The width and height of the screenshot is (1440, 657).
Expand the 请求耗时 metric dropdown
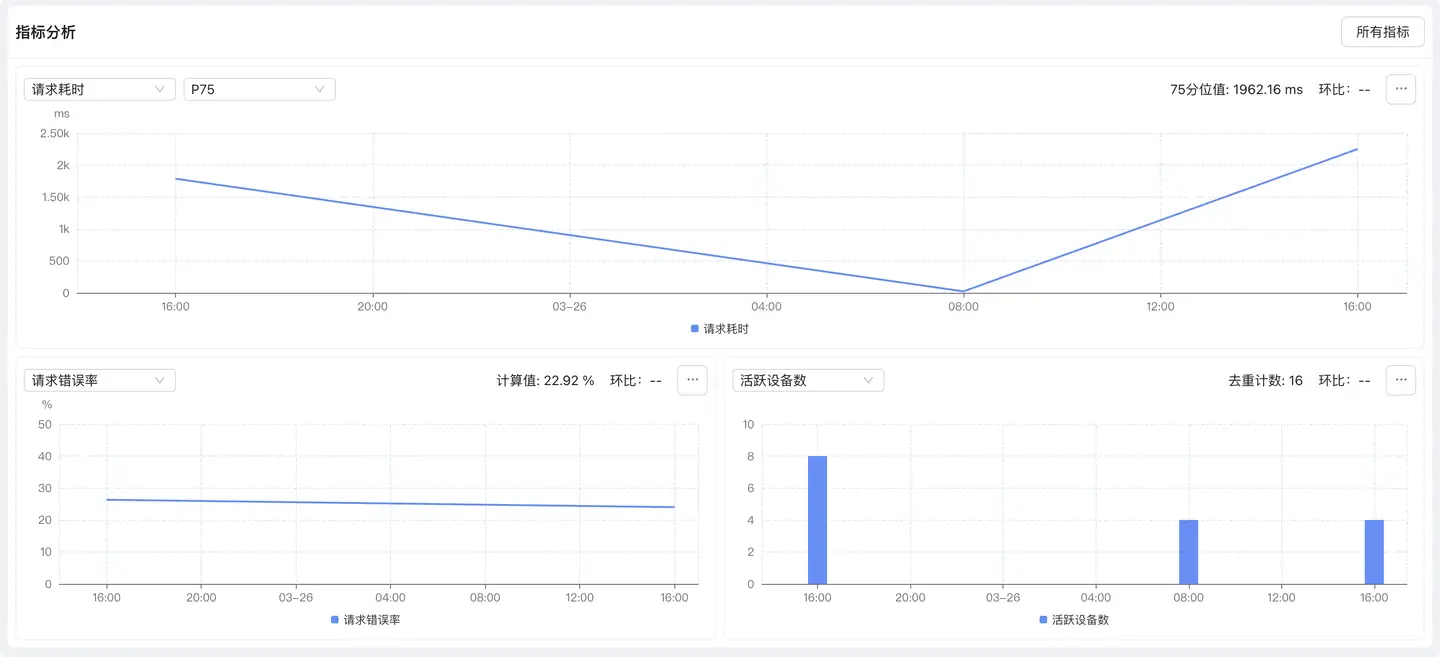(x=99, y=89)
